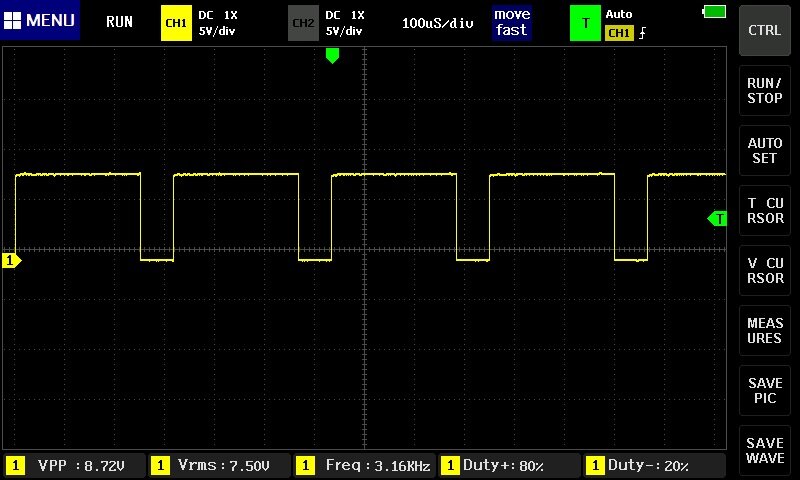Click the green T trigger level marker
Screen dimensions: 800x480
tap(717, 219)
